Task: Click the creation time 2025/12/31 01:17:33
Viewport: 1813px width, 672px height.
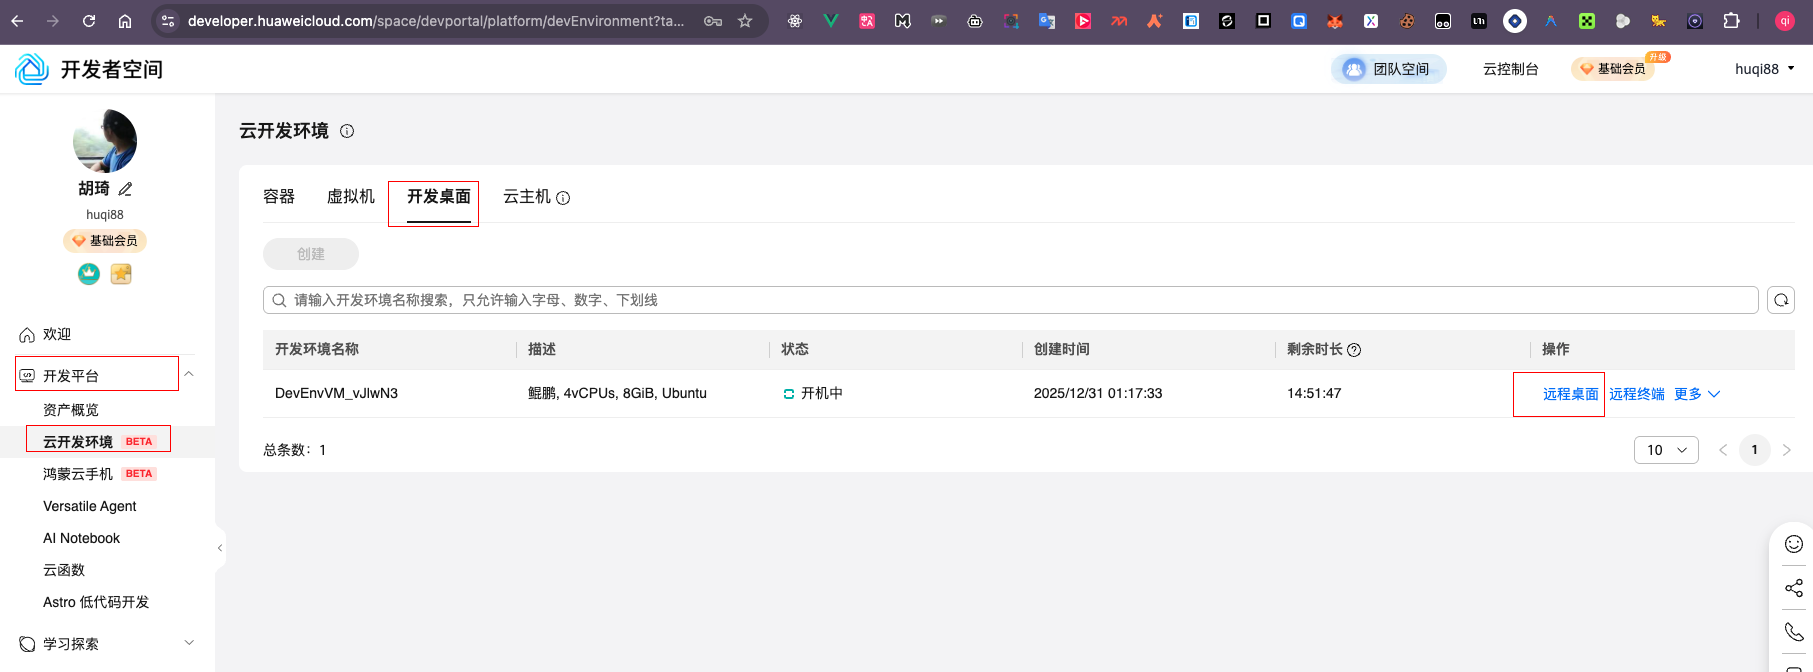Action: pos(1098,393)
